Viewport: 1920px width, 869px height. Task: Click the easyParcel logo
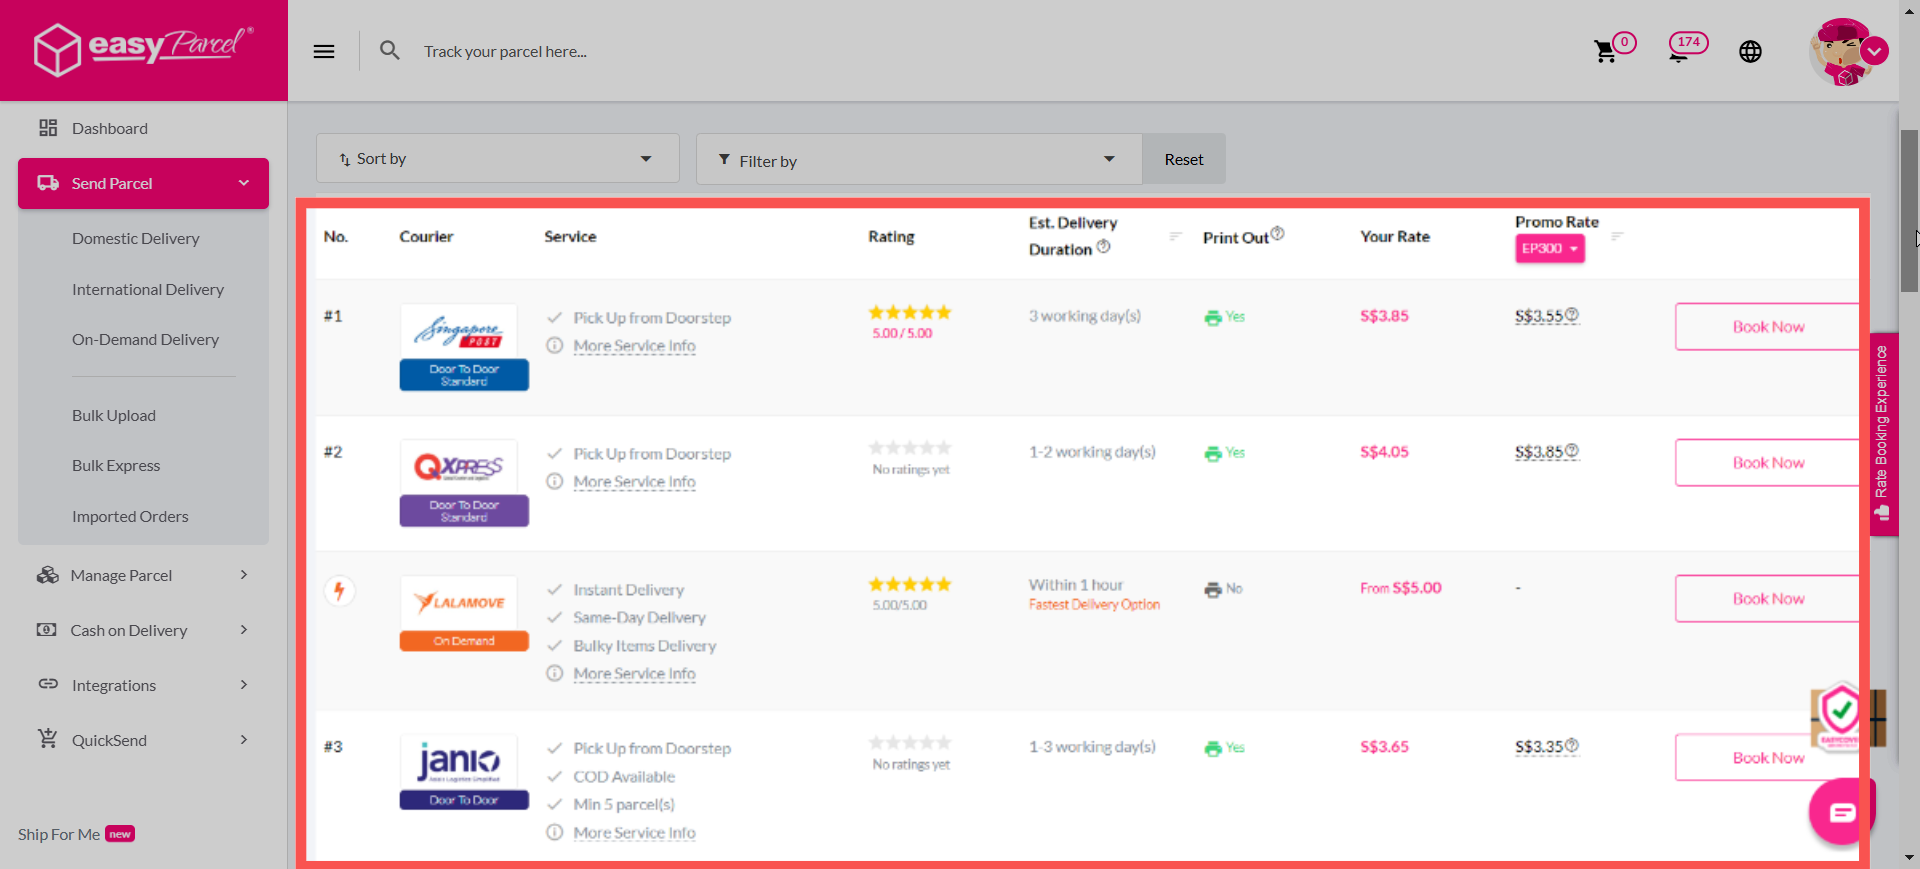[x=143, y=48]
